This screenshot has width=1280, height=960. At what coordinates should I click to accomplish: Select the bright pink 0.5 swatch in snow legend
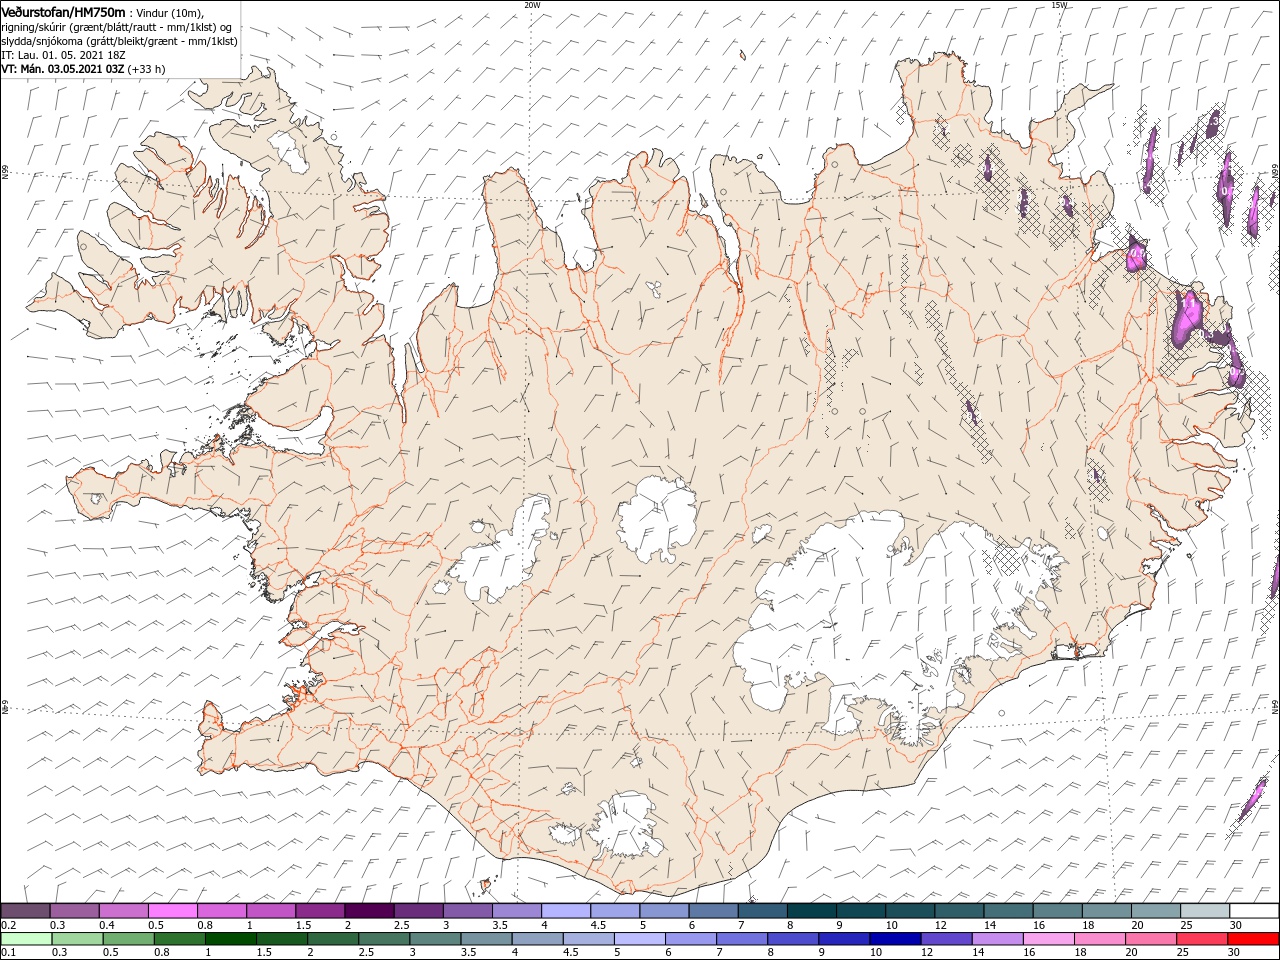(172, 911)
